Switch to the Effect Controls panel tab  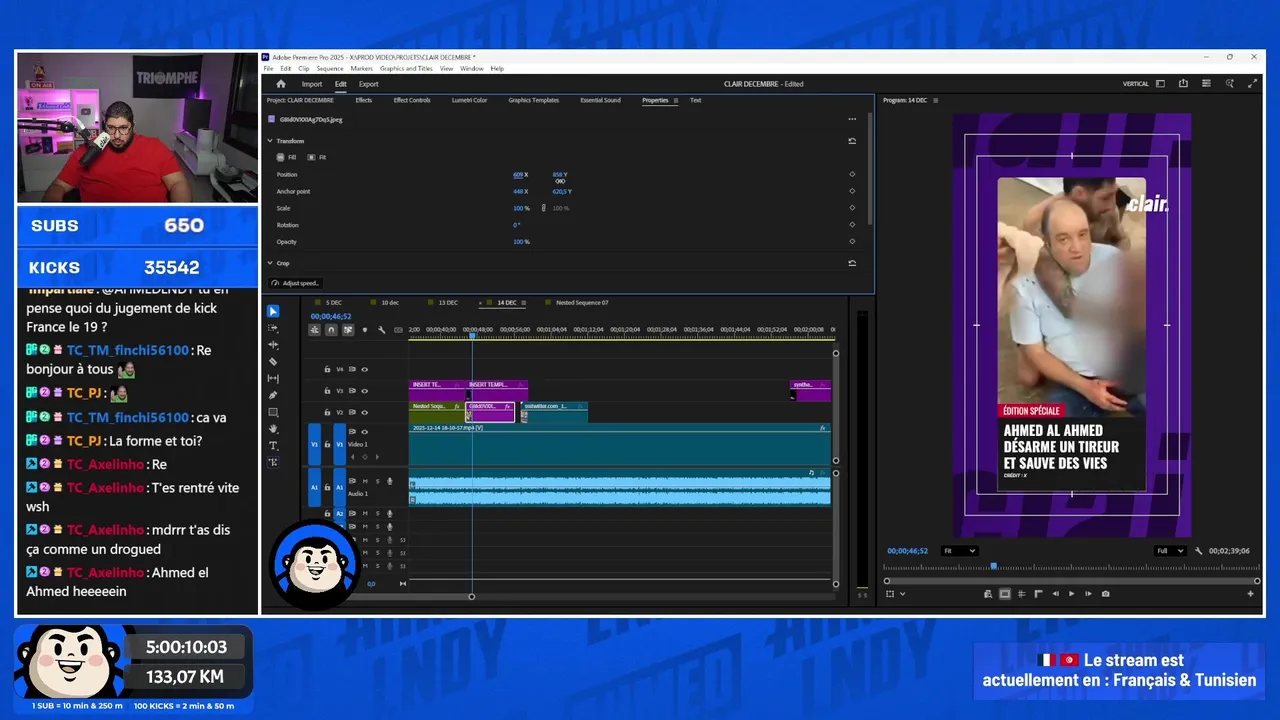pyautogui.click(x=412, y=100)
